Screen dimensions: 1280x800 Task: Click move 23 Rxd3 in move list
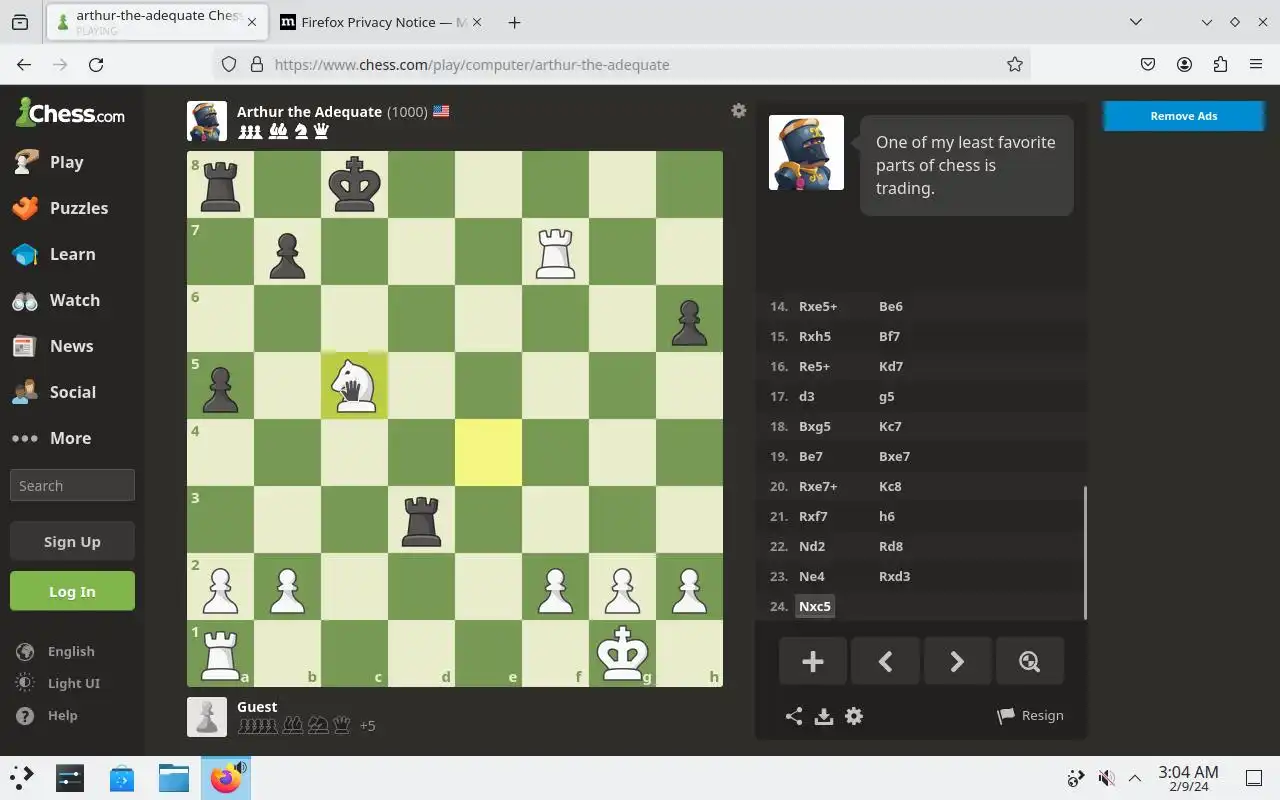click(894, 576)
